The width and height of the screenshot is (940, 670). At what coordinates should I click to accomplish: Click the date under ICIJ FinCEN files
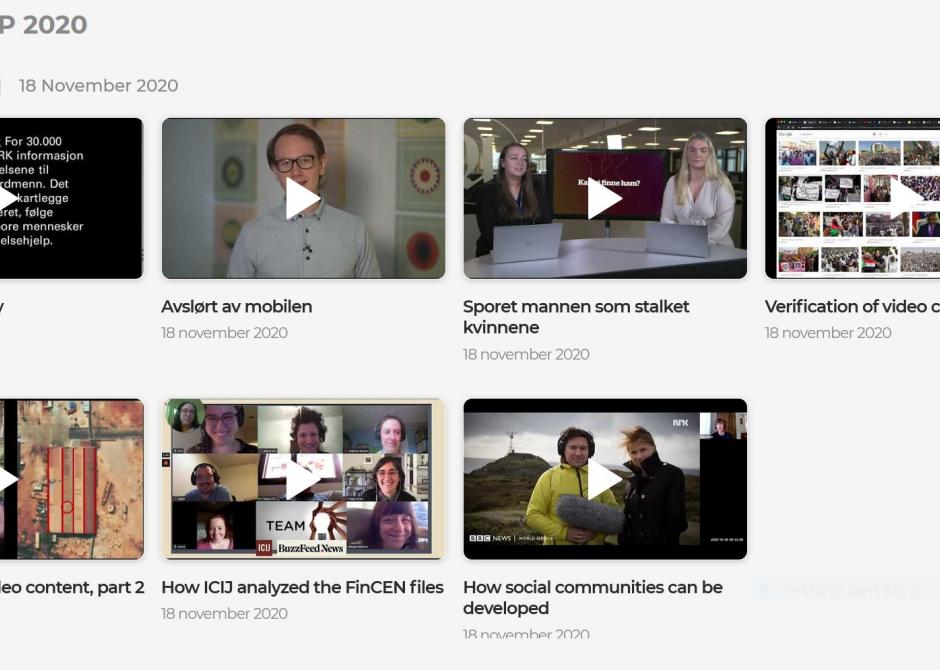224,613
